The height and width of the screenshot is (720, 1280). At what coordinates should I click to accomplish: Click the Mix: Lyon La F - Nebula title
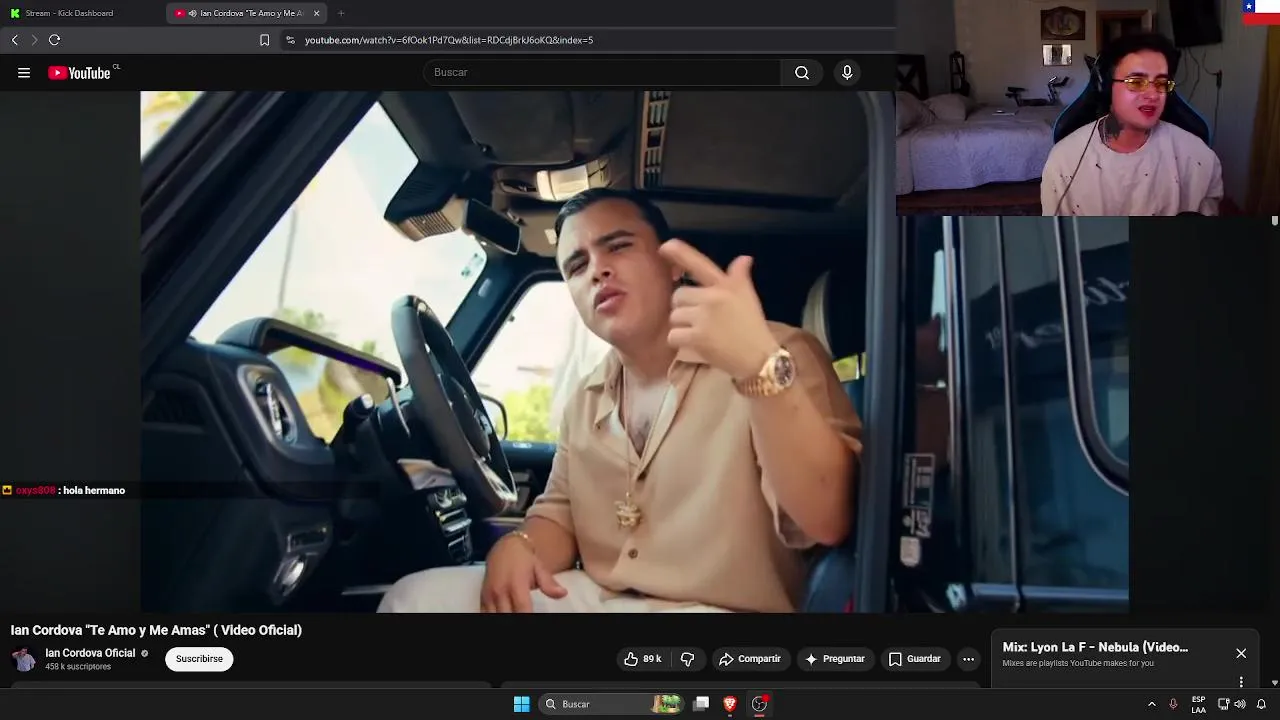pyautogui.click(x=1095, y=647)
